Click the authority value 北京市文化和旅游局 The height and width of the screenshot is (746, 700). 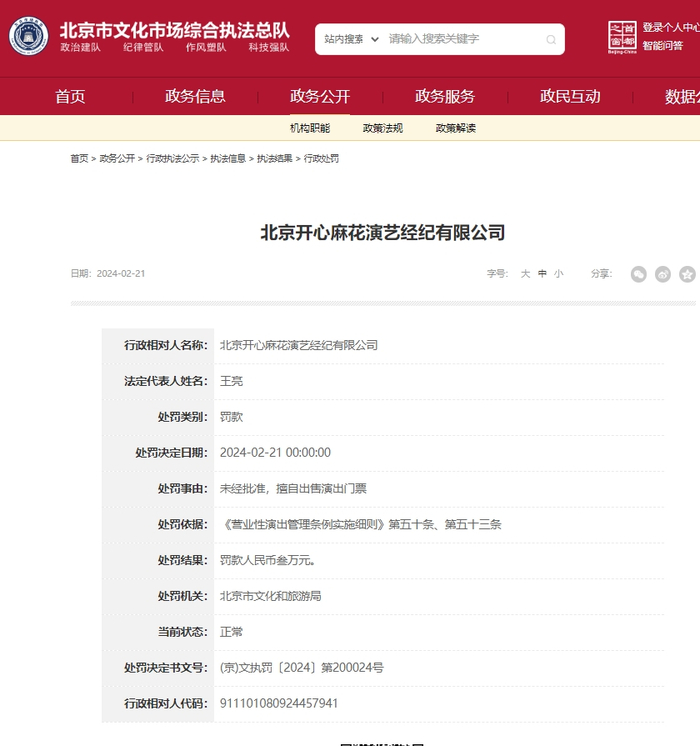(270, 596)
